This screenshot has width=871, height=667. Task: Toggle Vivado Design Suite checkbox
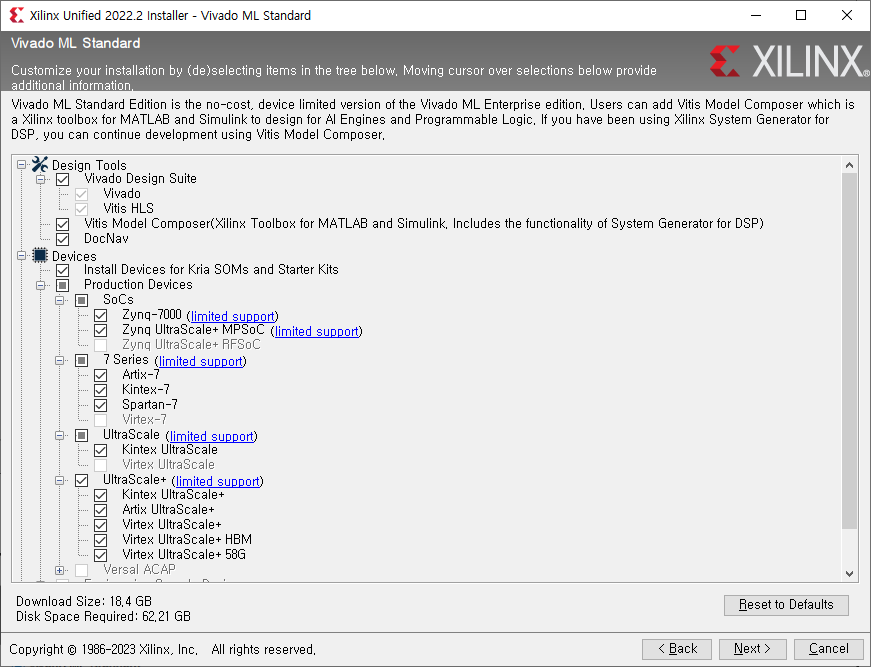63,179
